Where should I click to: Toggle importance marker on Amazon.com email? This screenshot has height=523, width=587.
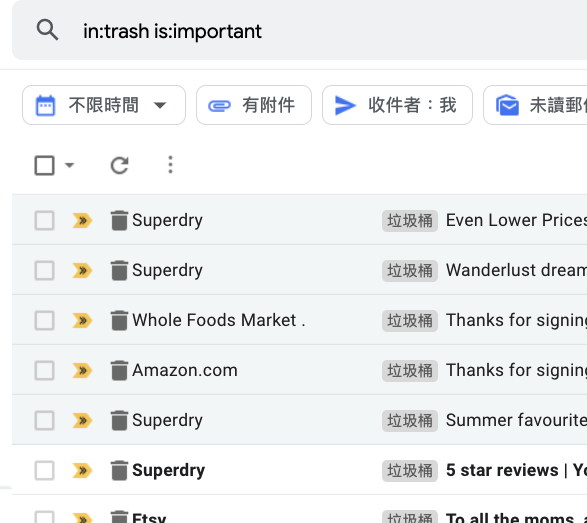[x=82, y=371]
